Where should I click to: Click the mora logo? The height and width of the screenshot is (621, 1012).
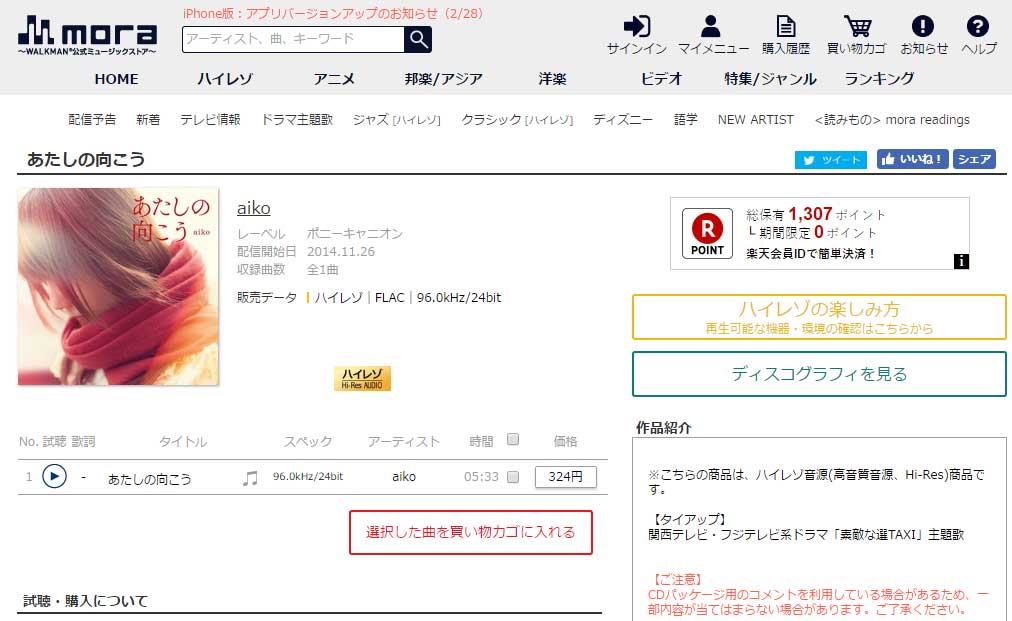point(87,35)
